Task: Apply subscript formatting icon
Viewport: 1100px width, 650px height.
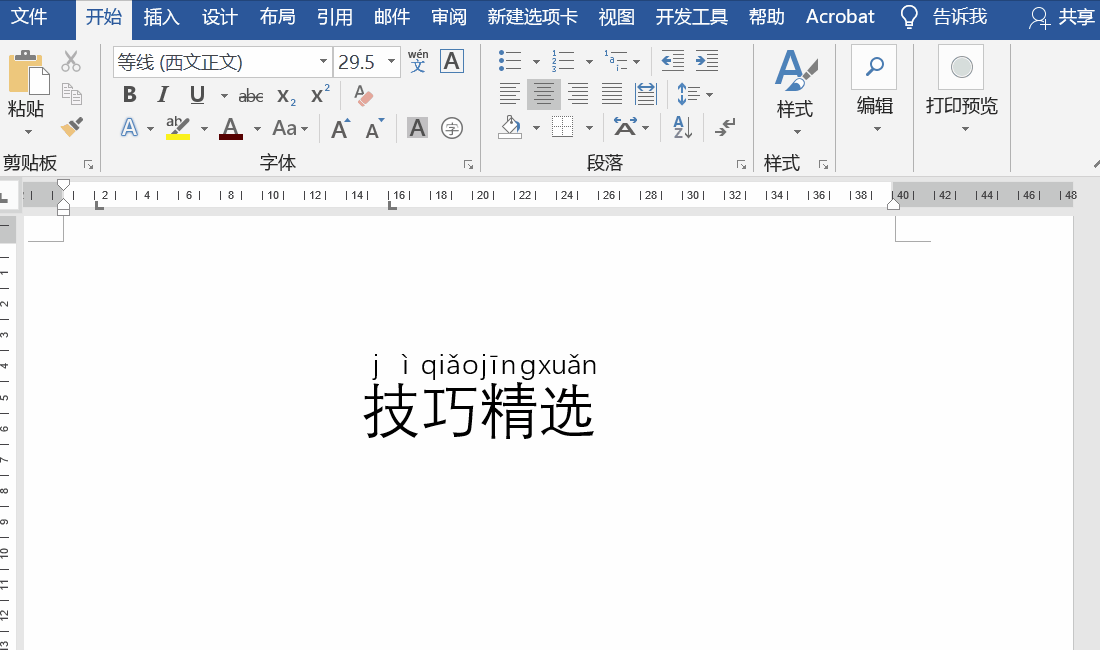Action: pyautogui.click(x=286, y=96)
